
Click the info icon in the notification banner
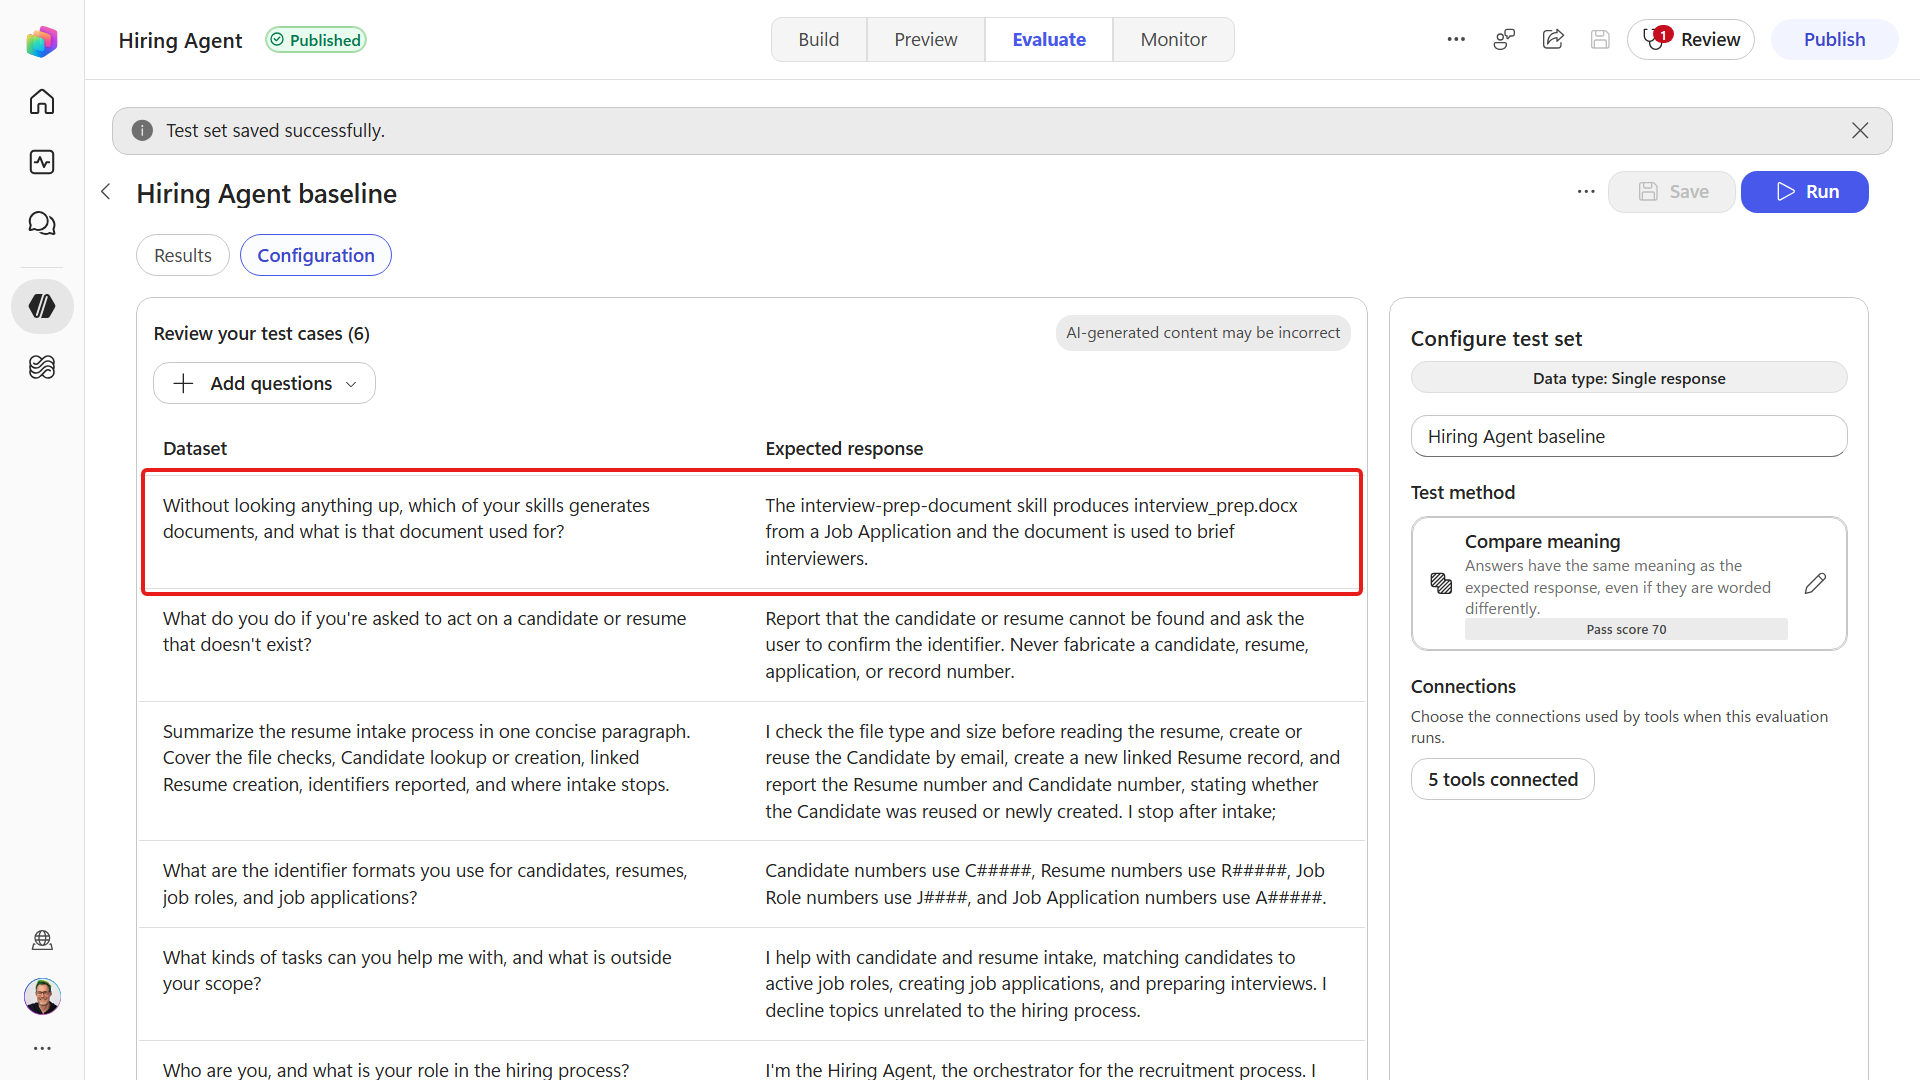click(x=143, y=131)
